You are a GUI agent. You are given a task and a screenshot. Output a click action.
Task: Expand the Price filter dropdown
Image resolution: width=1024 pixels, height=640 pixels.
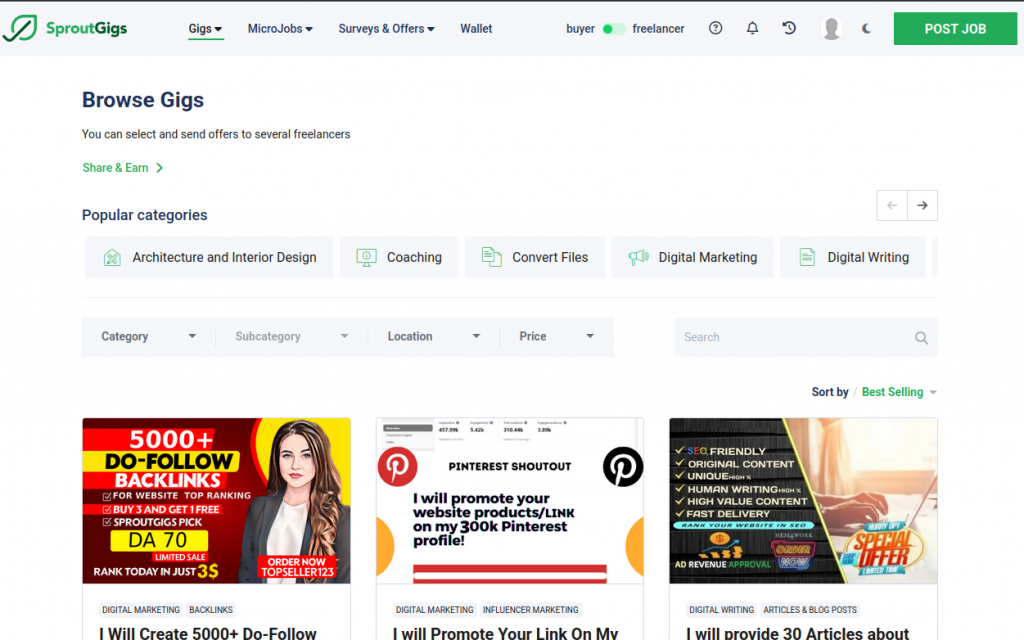[556, 336]
